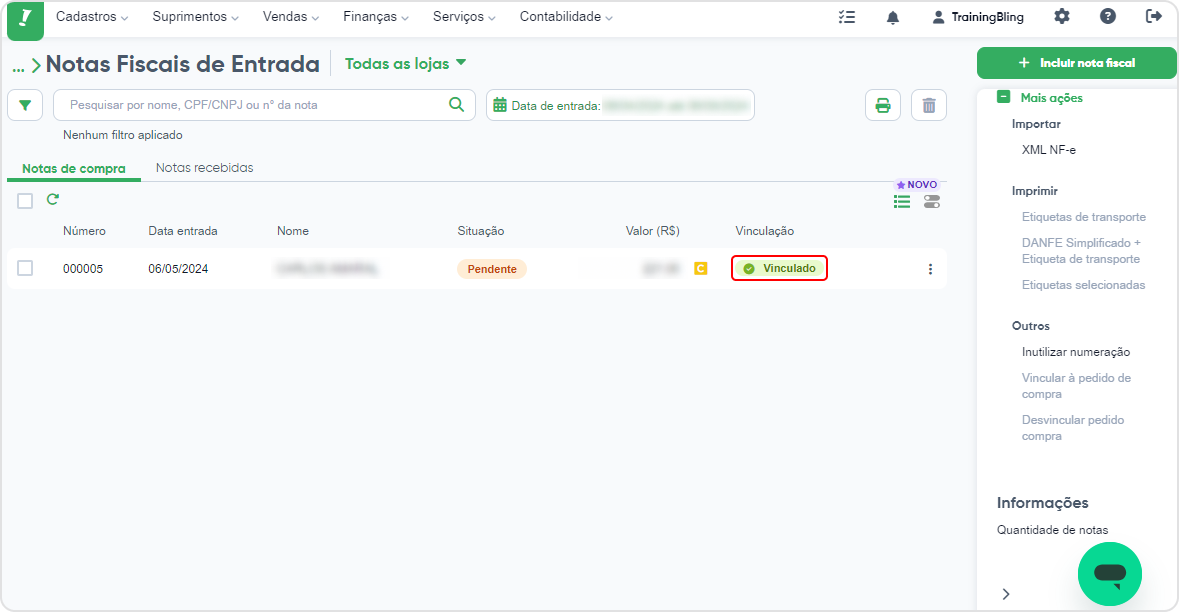Click the trash delete icon

[x=929, y=105]
